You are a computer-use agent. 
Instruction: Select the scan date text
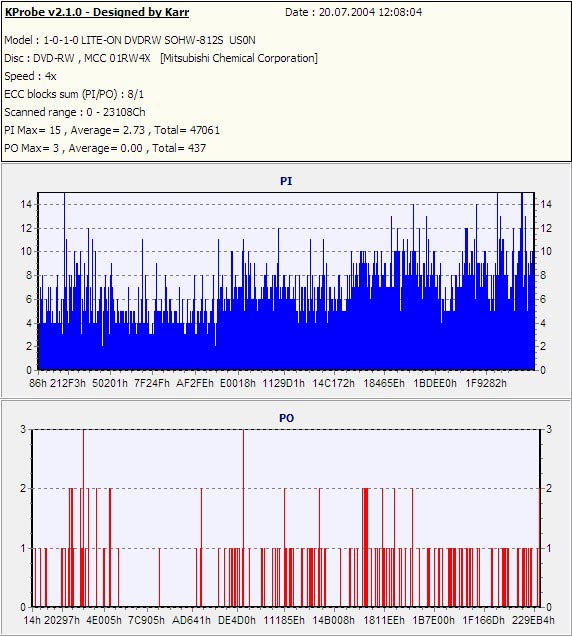point(353,12)
